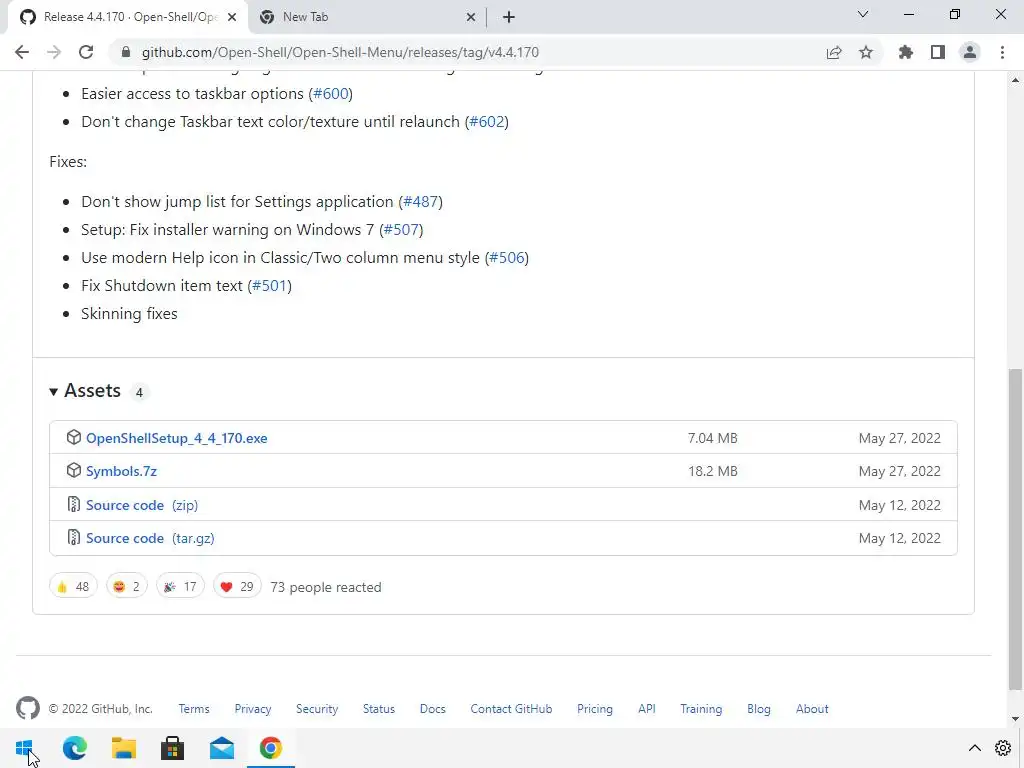The height and width of the screenshot is (768, 1024).
Task: Click the Chrome taskbar icon
Action: (270, 748)
